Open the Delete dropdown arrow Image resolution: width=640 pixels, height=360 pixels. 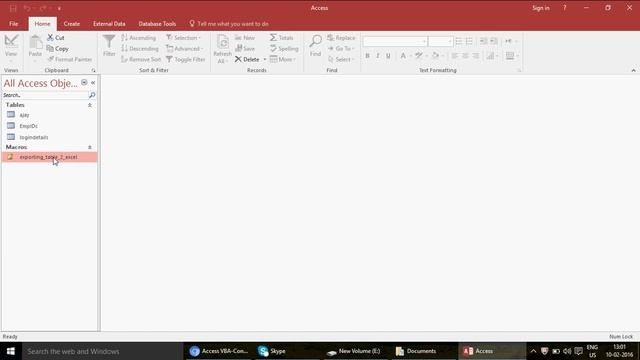[264, 60]
